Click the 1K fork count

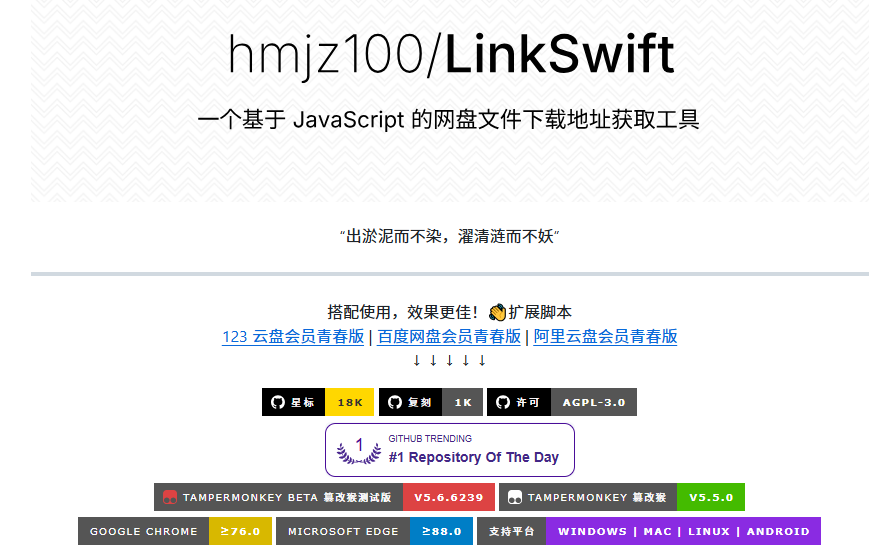463,402
